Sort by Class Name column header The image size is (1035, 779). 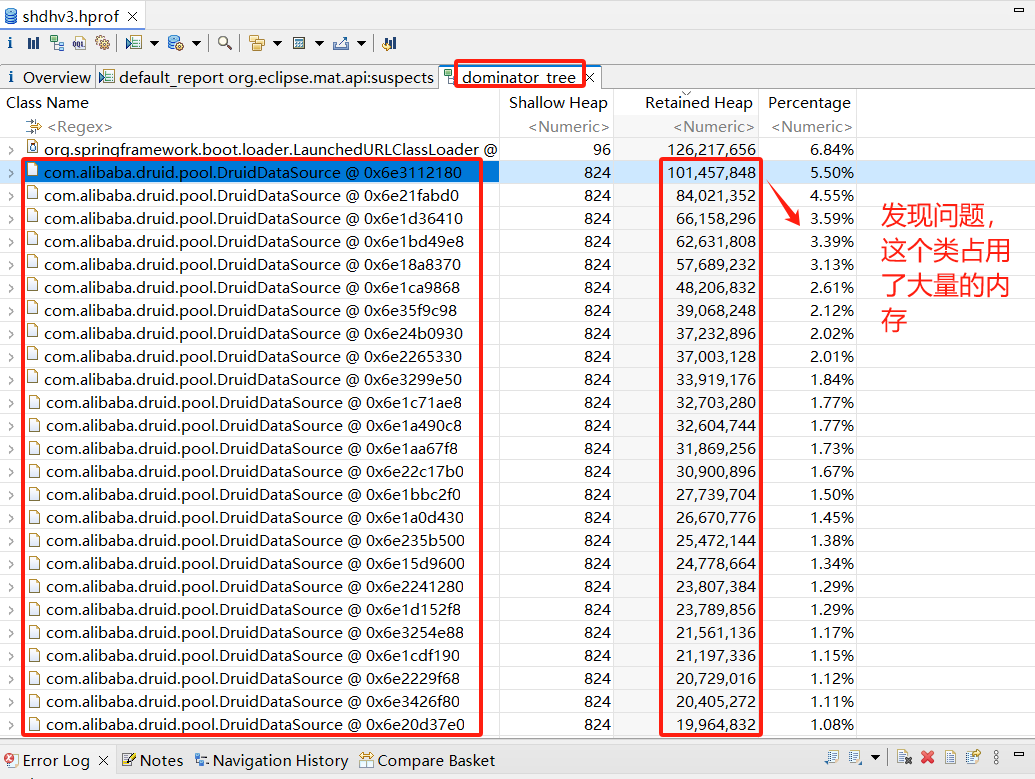tap(250, 102)
